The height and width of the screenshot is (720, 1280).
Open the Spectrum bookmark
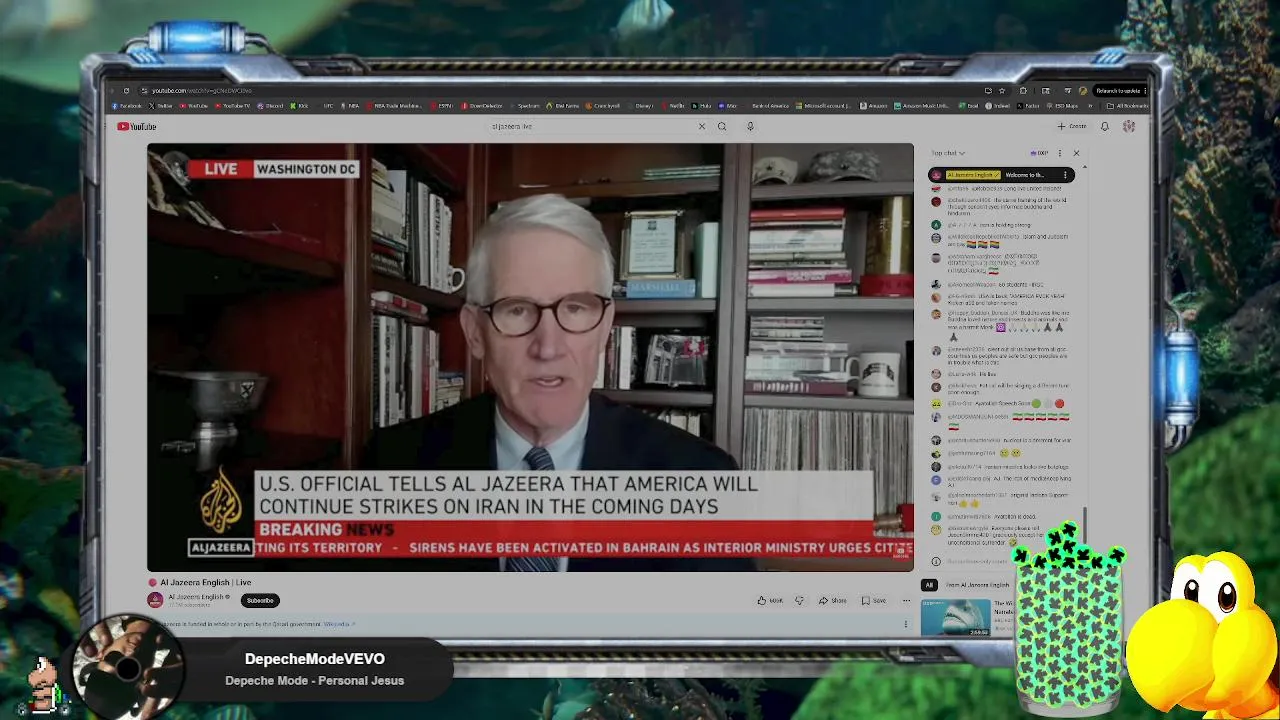pos(526,106)
